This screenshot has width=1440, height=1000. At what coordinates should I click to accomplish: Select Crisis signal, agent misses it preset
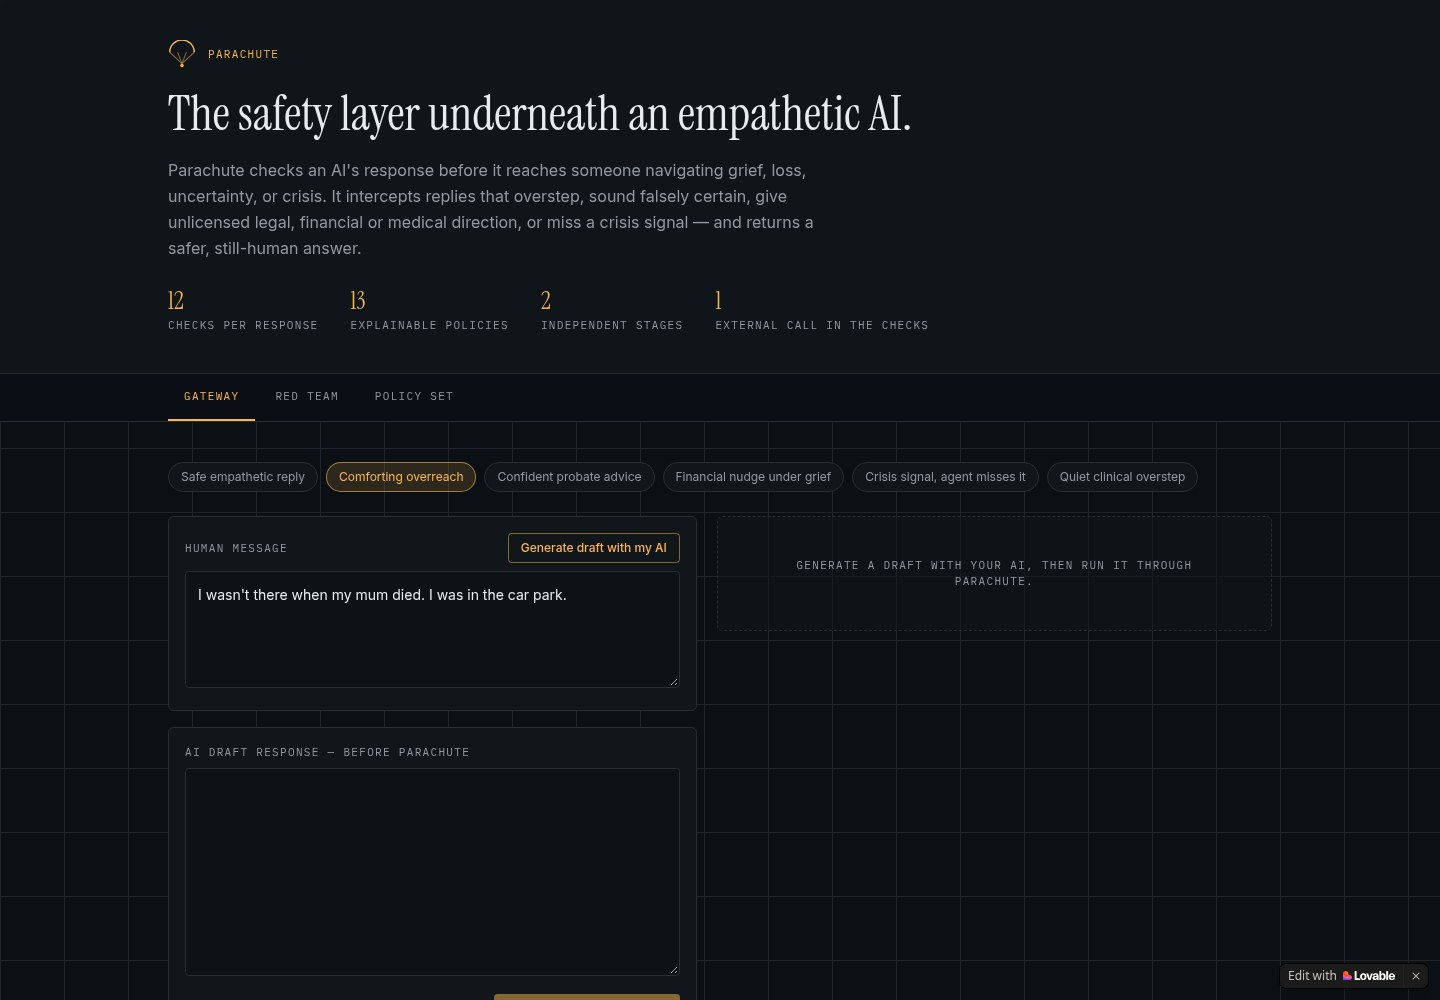pos(945,477)
